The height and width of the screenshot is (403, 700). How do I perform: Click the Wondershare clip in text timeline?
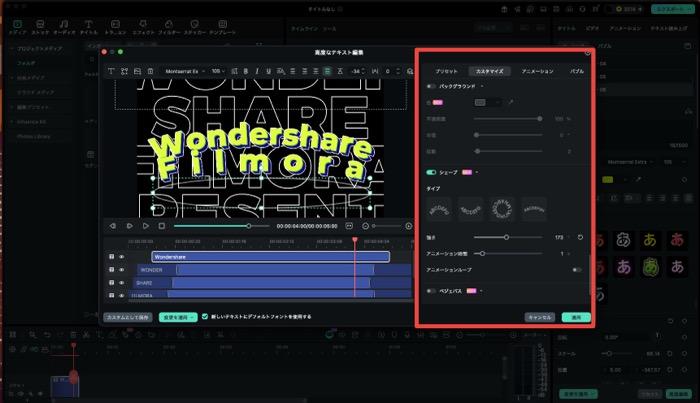pos(271,257)
